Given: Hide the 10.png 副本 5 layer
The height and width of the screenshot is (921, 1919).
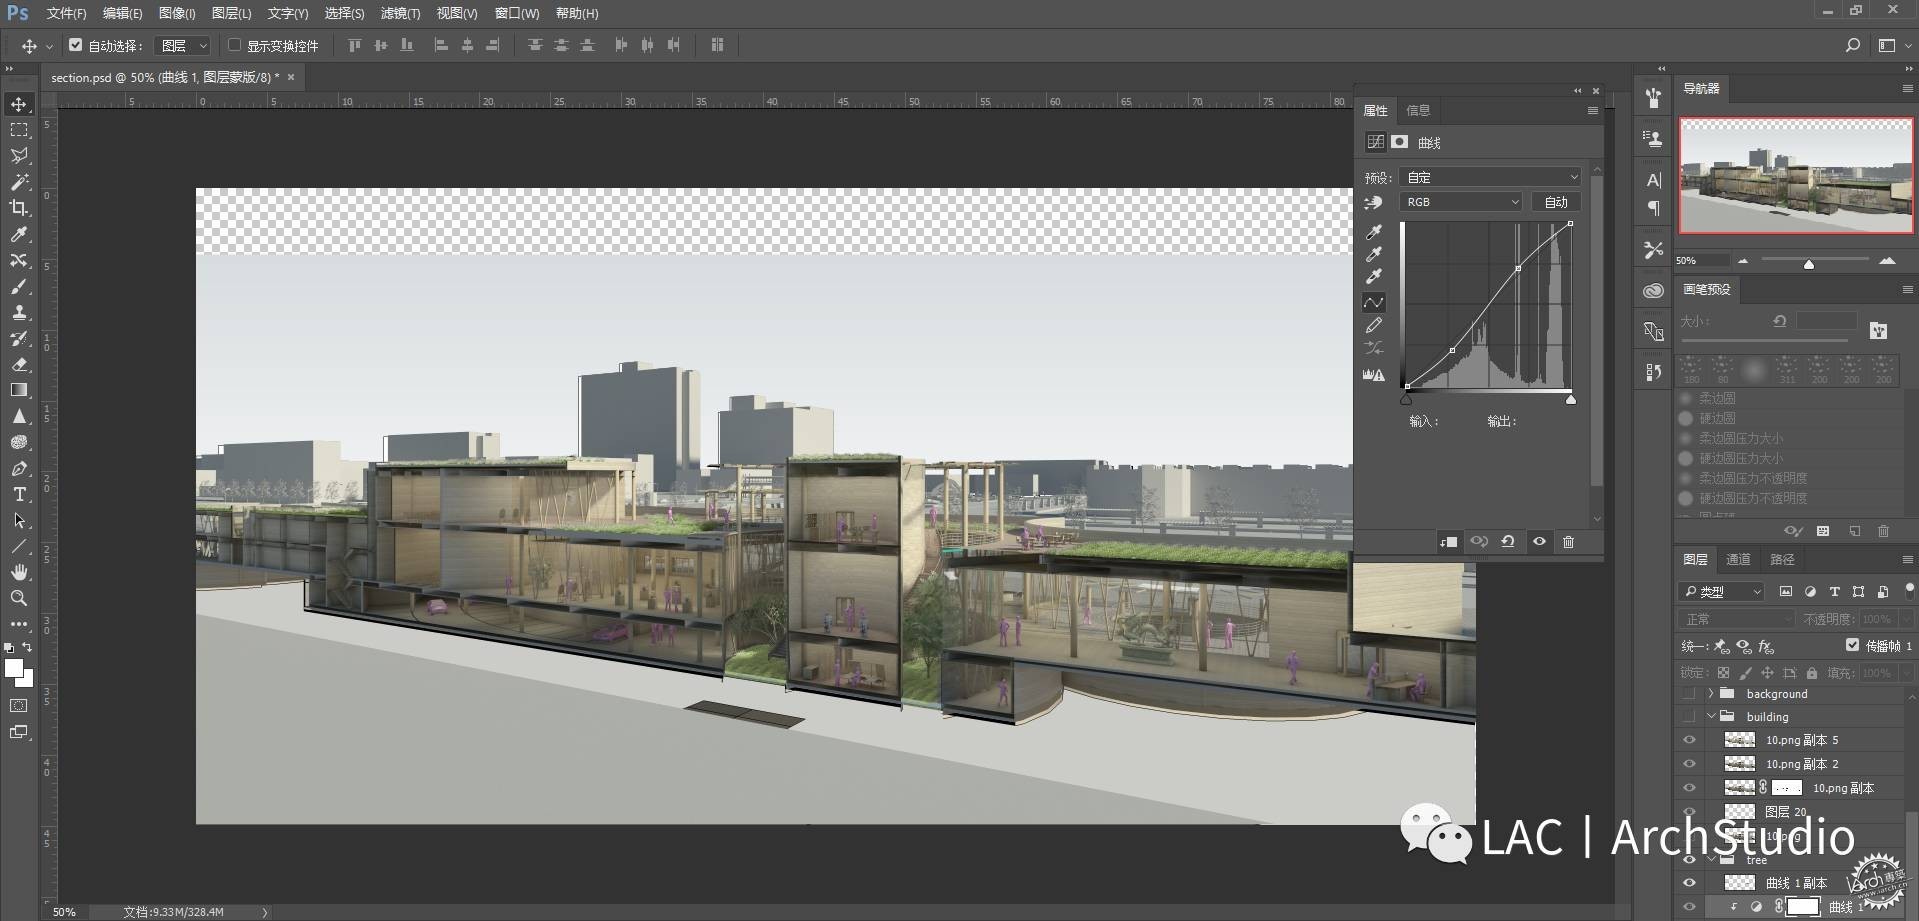Looking at the screenshot, I should coord(1689,740).
